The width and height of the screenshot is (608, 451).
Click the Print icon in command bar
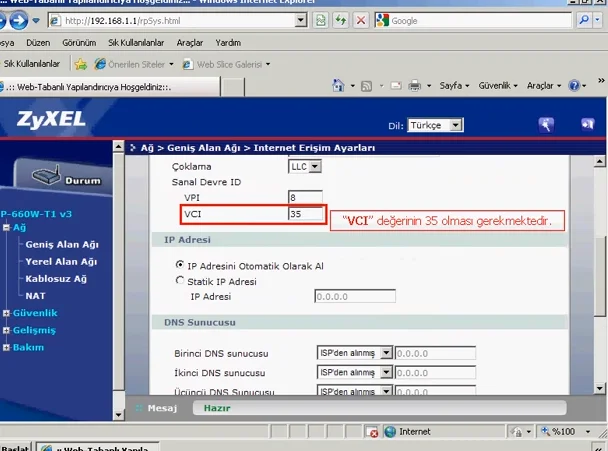(x=414, y=86)
